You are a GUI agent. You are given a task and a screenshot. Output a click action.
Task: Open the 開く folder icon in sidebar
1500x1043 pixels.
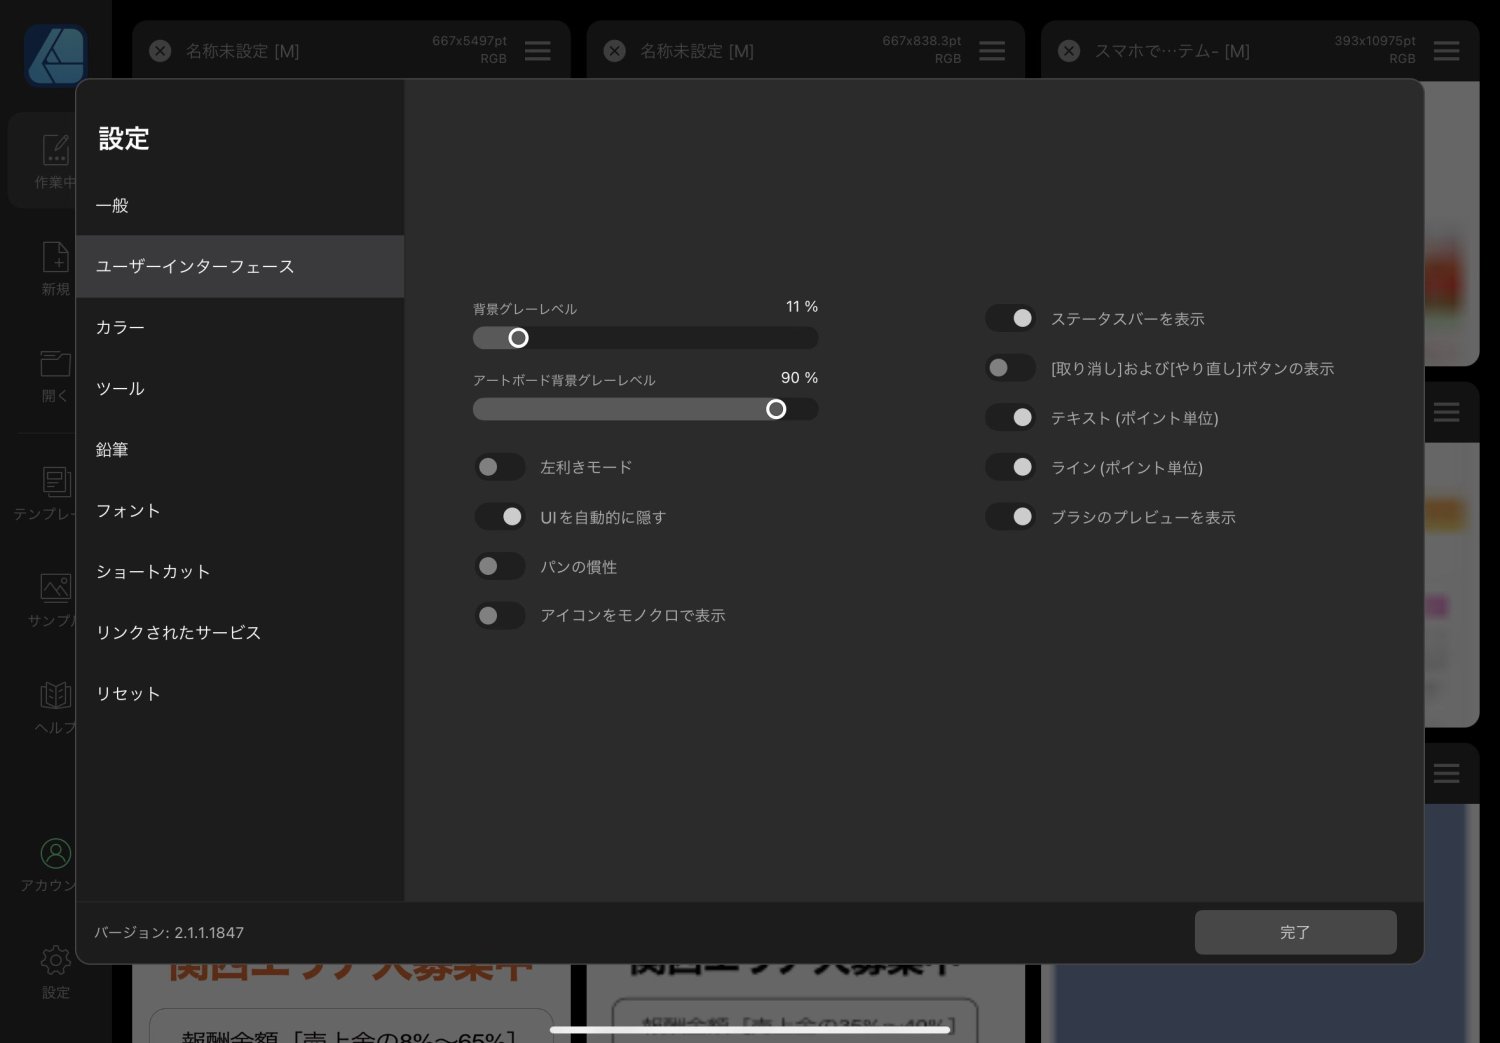tap(56, 363)
